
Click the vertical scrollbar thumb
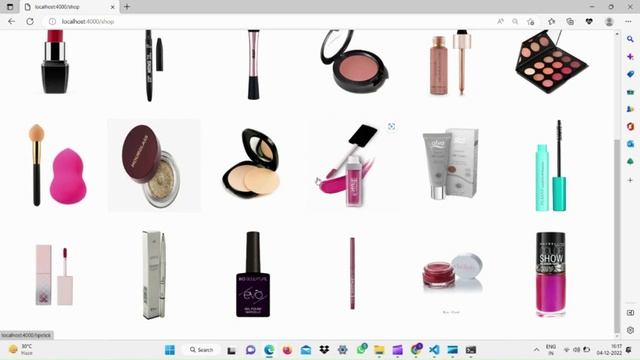click(x=617, y=237)
